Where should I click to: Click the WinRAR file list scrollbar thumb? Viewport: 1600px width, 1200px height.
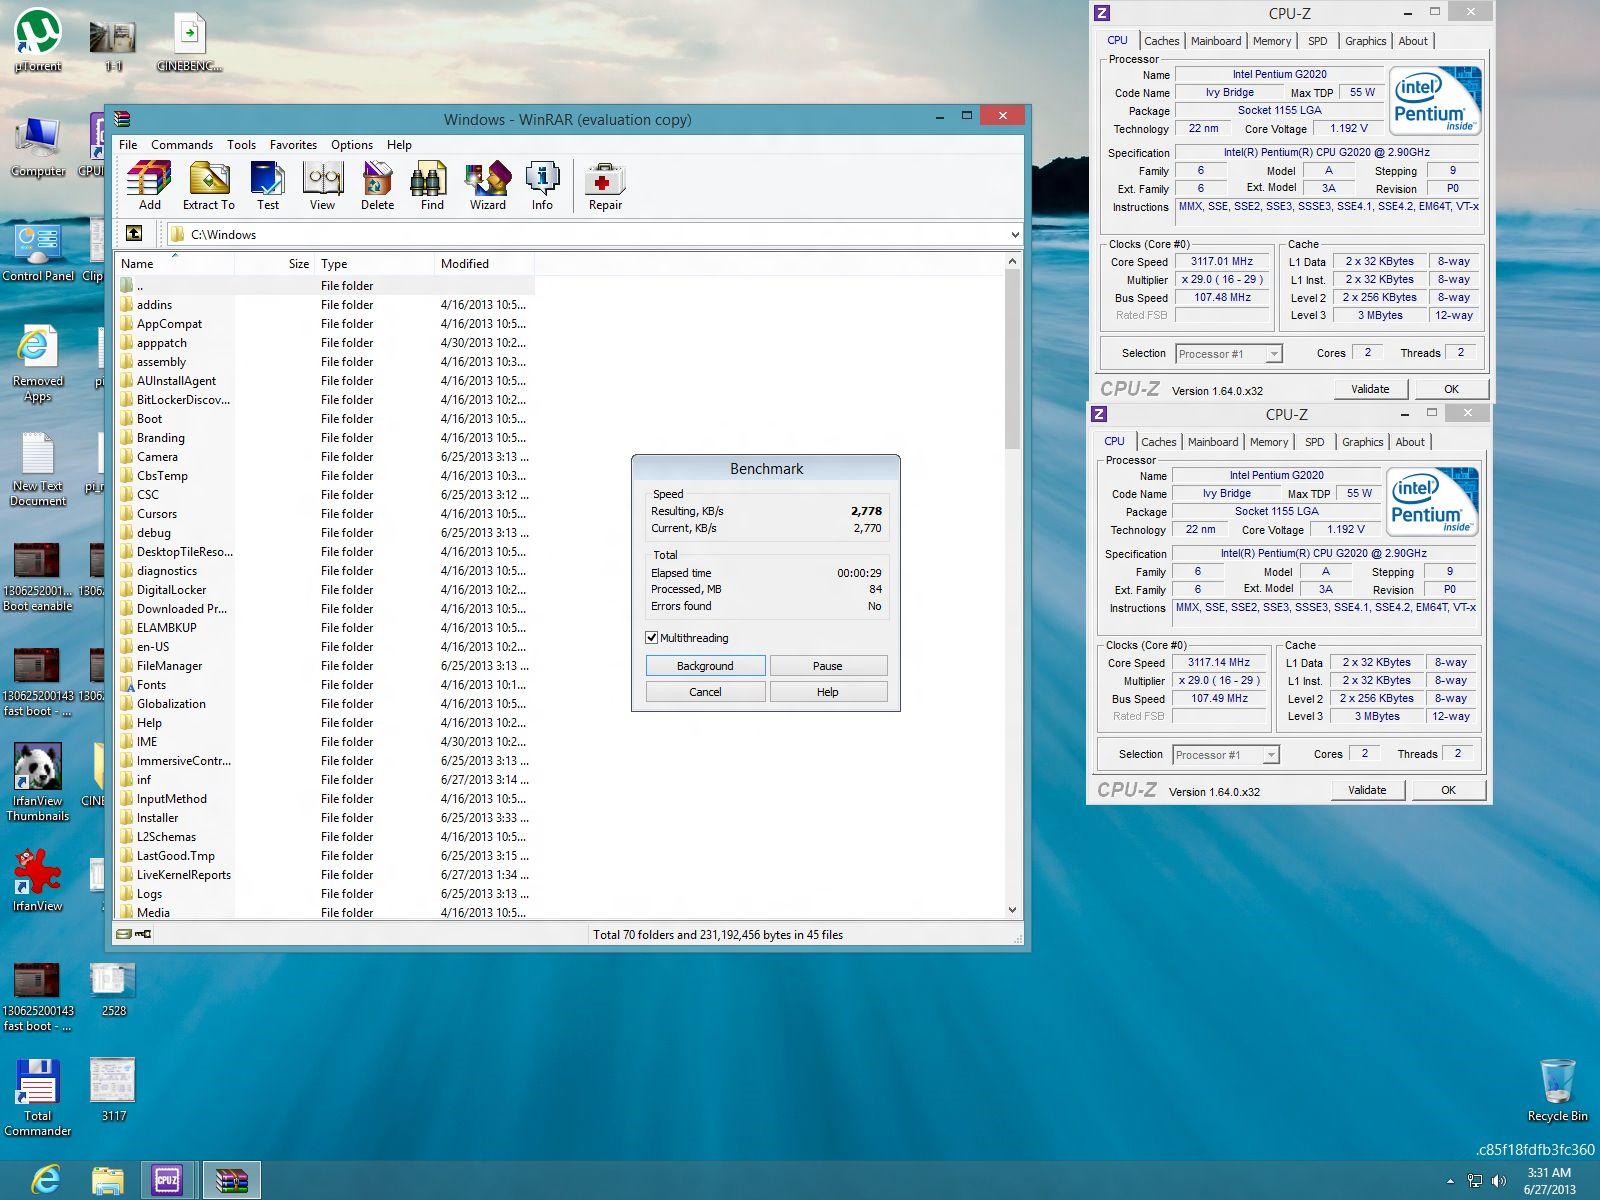(x=1012, y=358)
